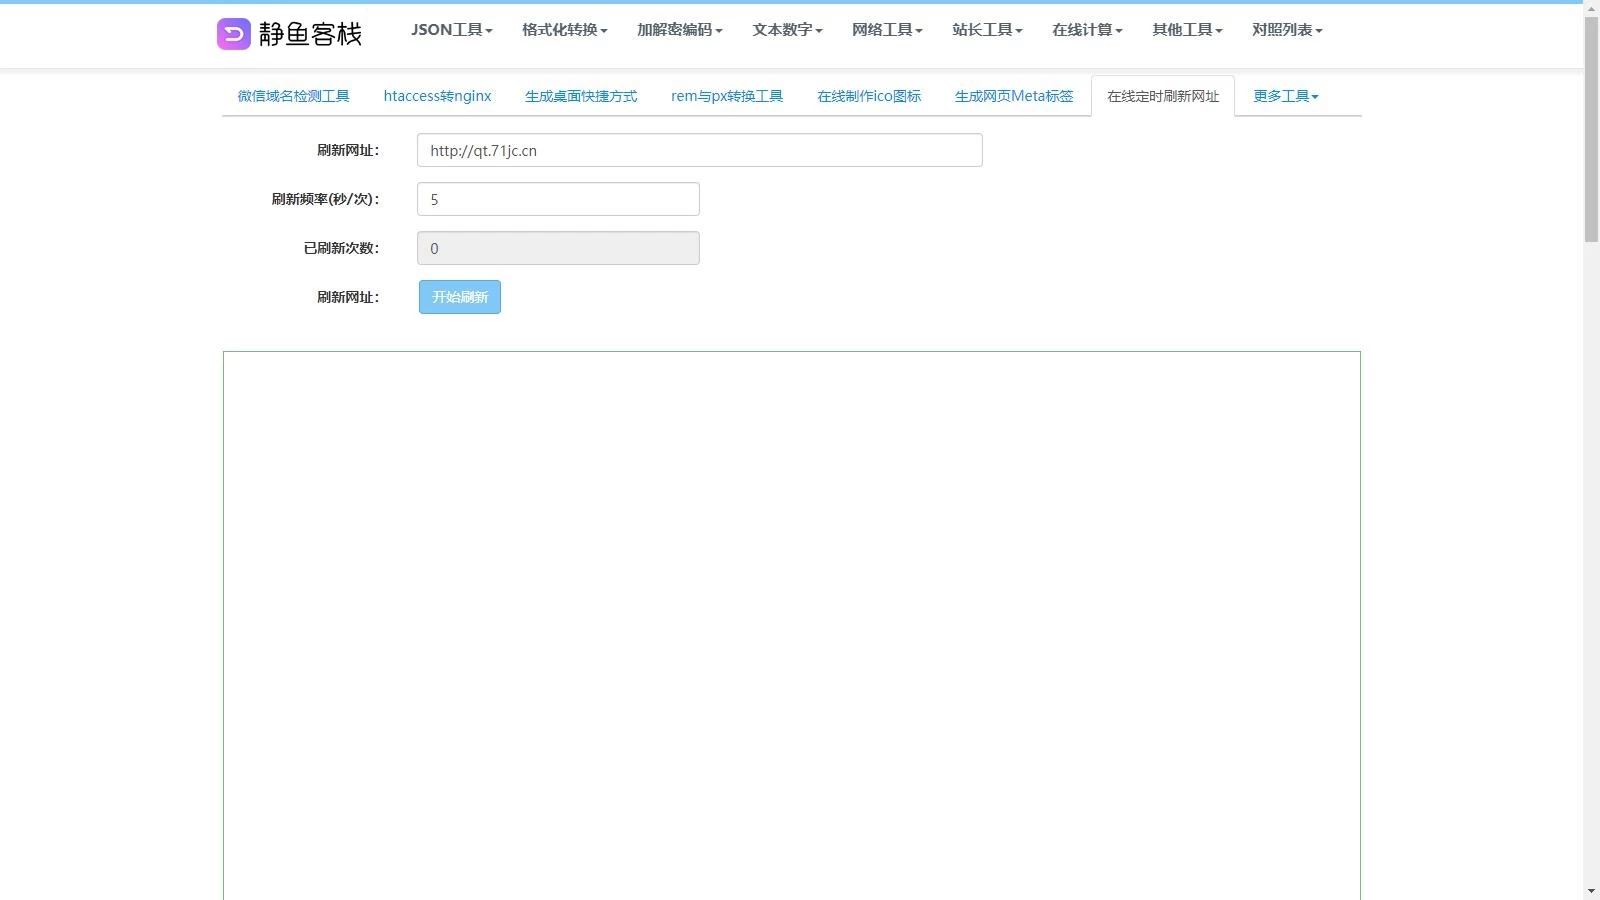Screen dimensions: 1600x900
Task: Switch to the 生成网页Meta标签 tab
Action: (x=1014, y=96)
